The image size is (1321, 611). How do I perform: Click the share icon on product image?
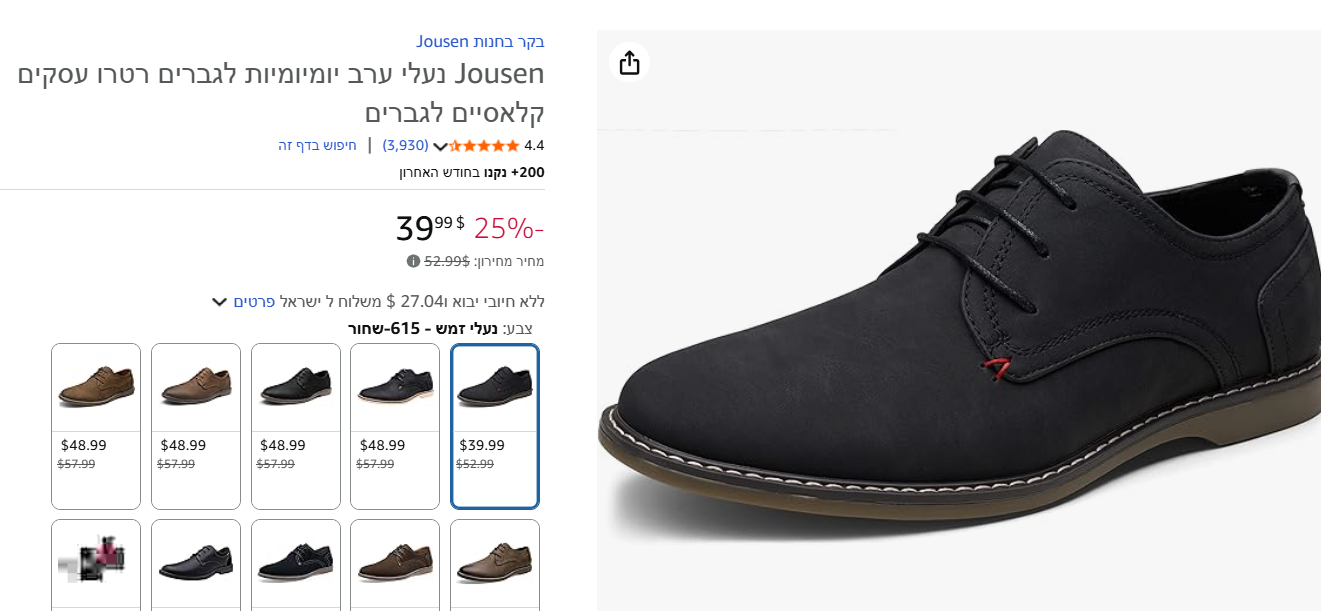click(629, 63)
